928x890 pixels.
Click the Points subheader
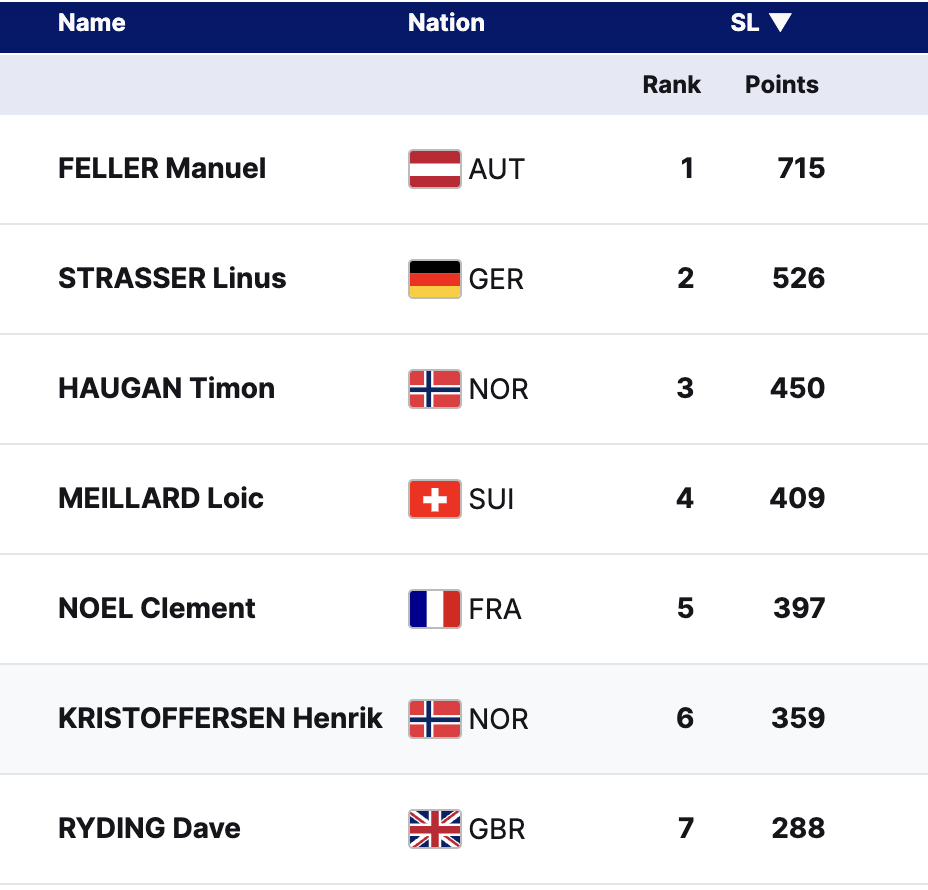click(781, 85)
